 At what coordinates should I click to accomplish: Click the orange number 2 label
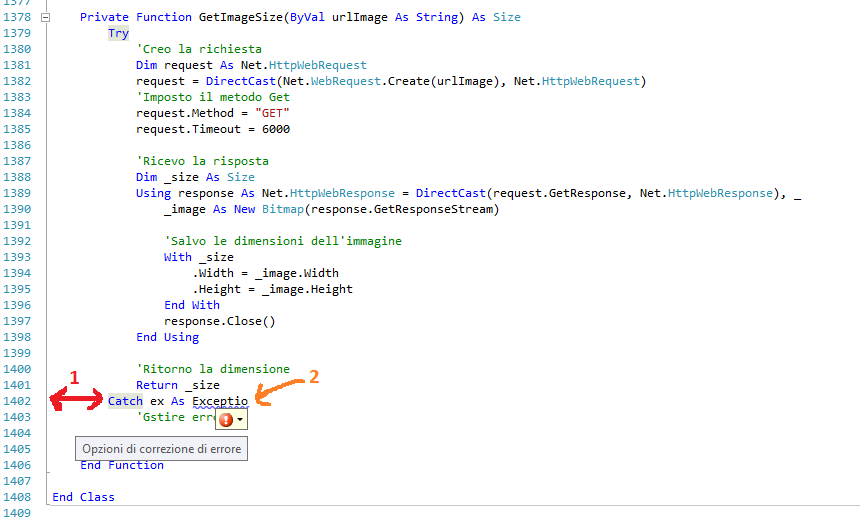pyautogui.click(x=313, y=377)
